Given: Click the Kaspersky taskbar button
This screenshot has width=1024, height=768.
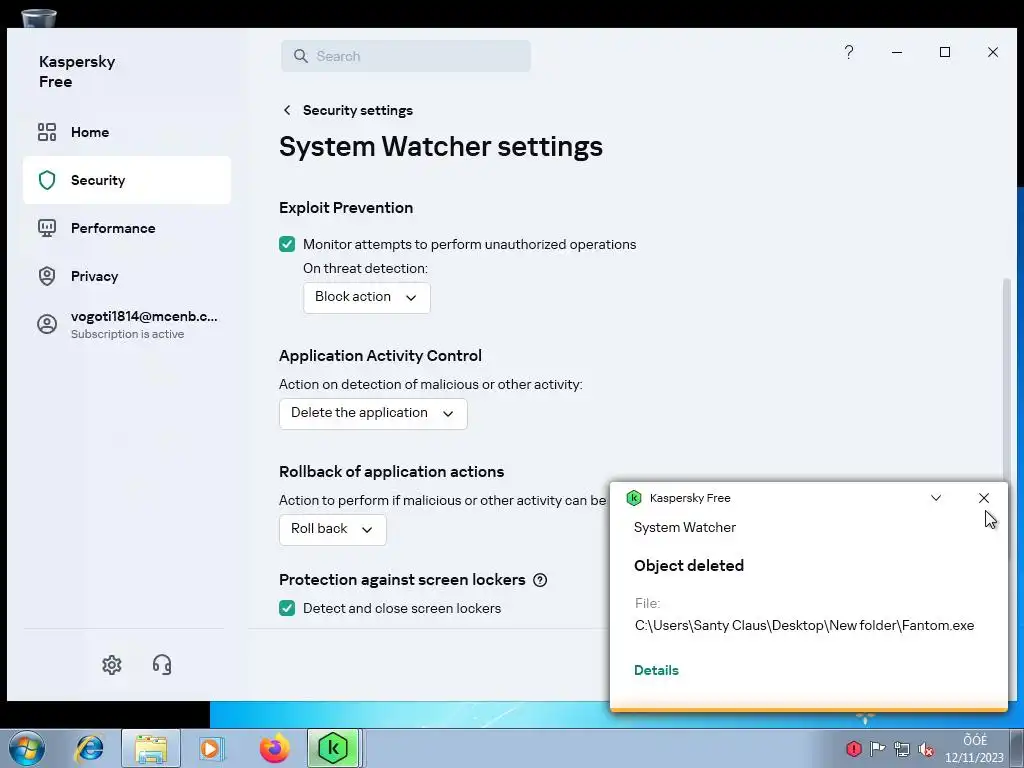Looking at the screenshot, I should tap(333, 748).
